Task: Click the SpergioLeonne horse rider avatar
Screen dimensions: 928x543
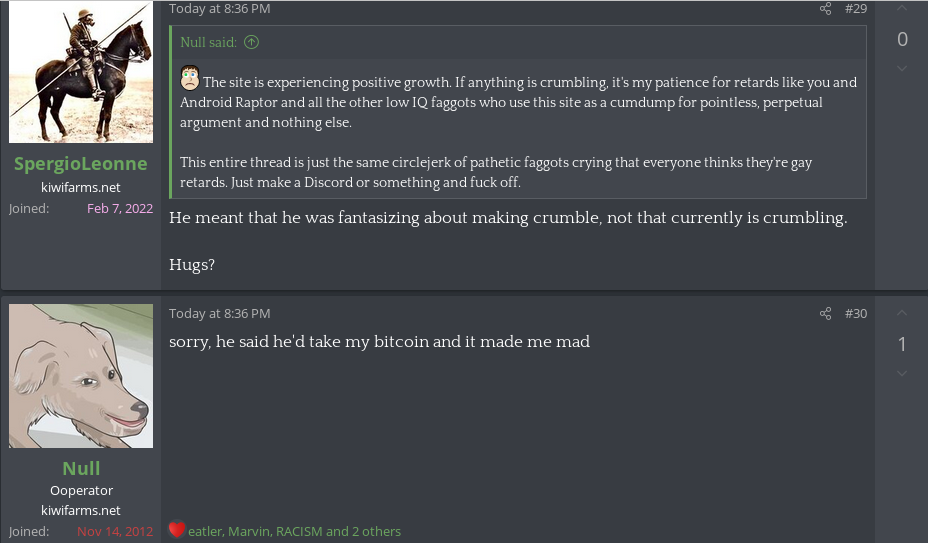Action: tap(81, 72)
